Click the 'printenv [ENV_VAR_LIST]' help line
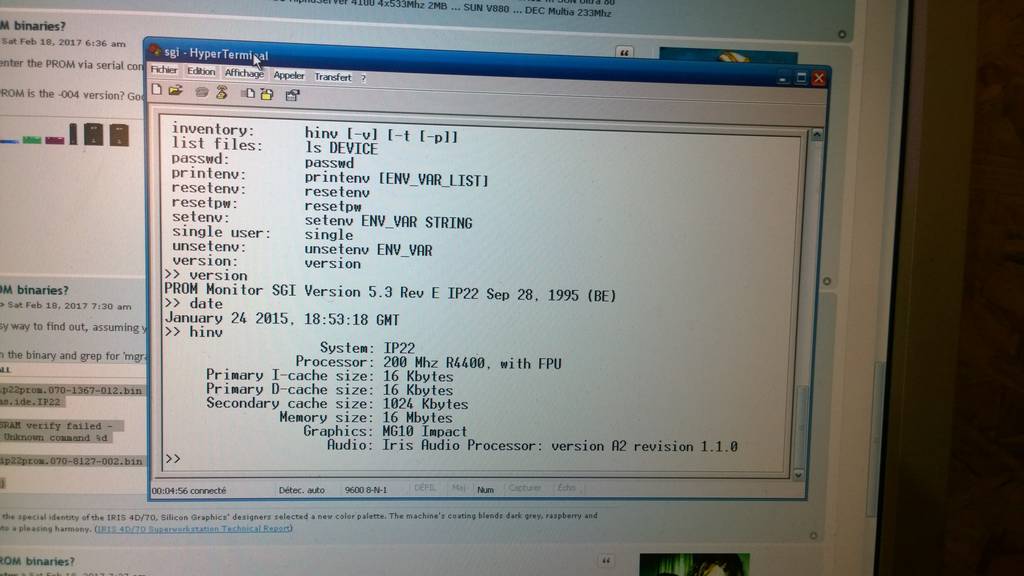 pyautogui.click(x=330, y=176)
